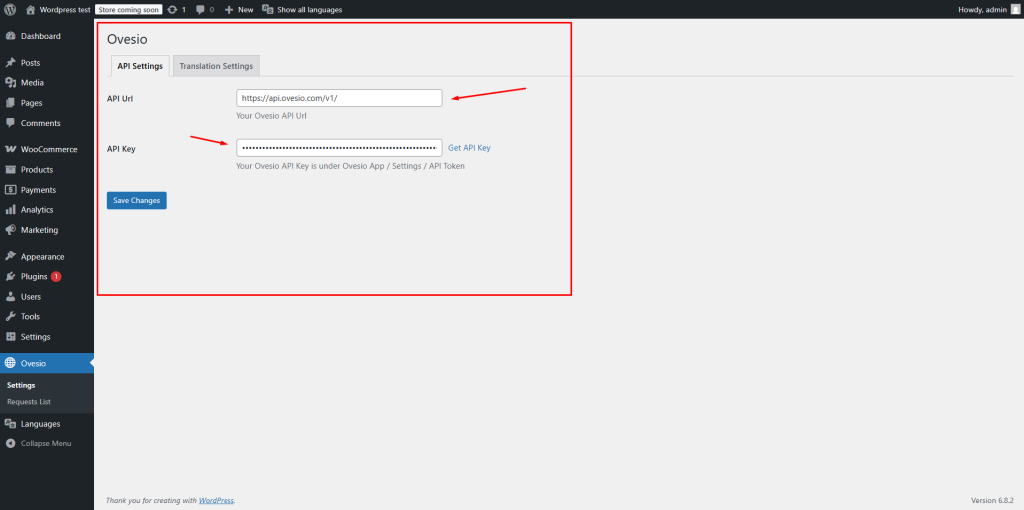Click Show all languages text in admin bar

click(310, 10)
